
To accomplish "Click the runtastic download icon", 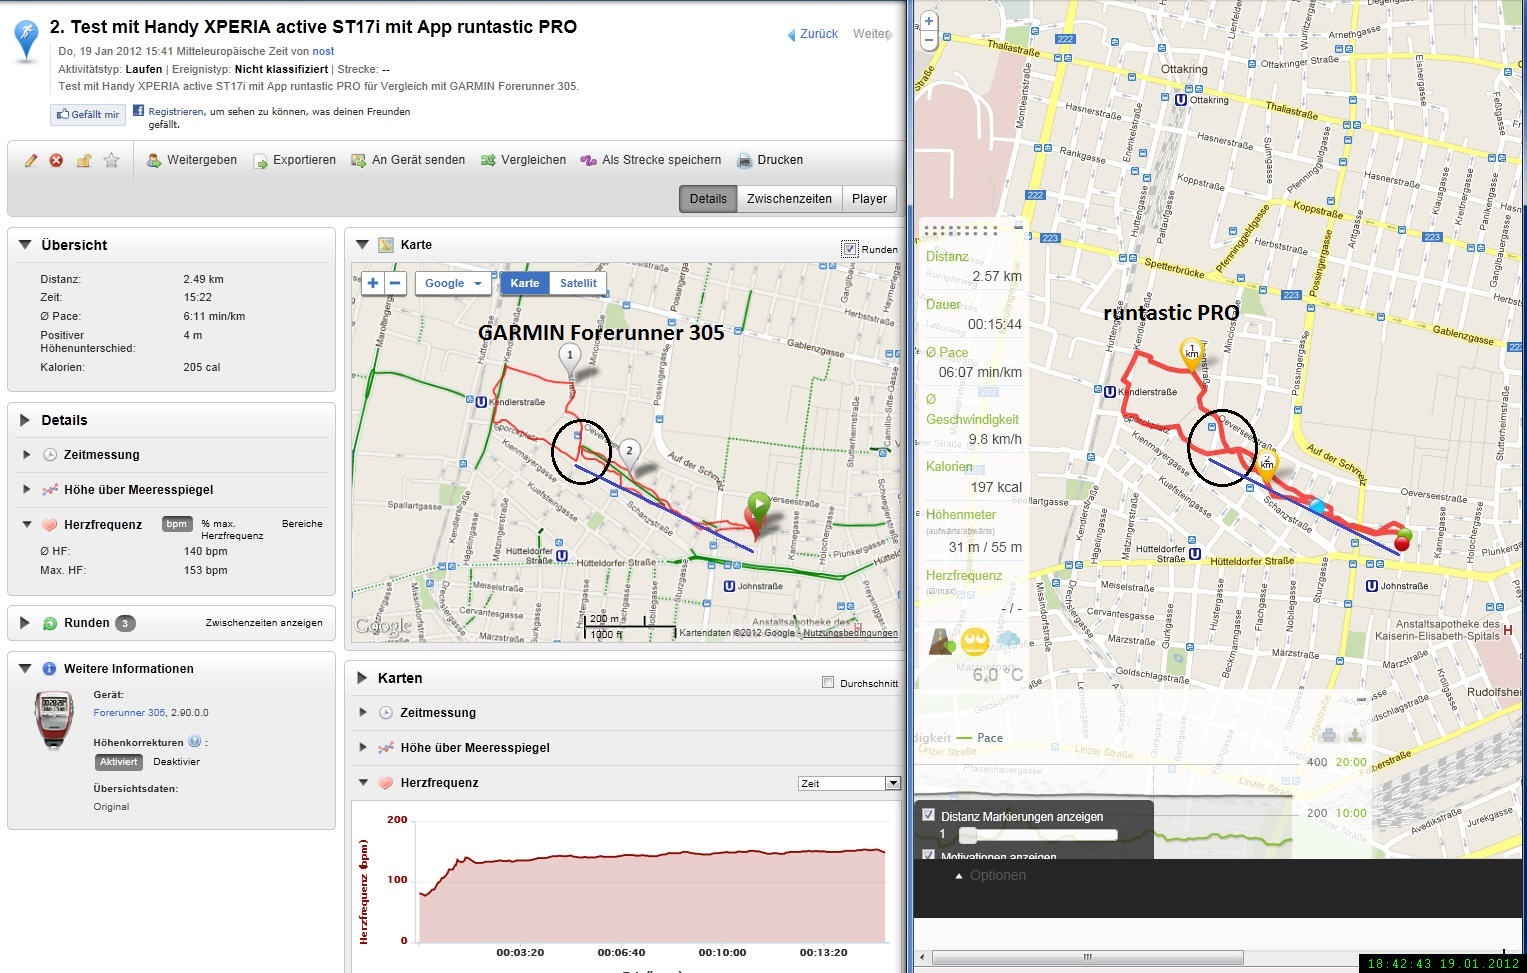I will pos(1355,736).
